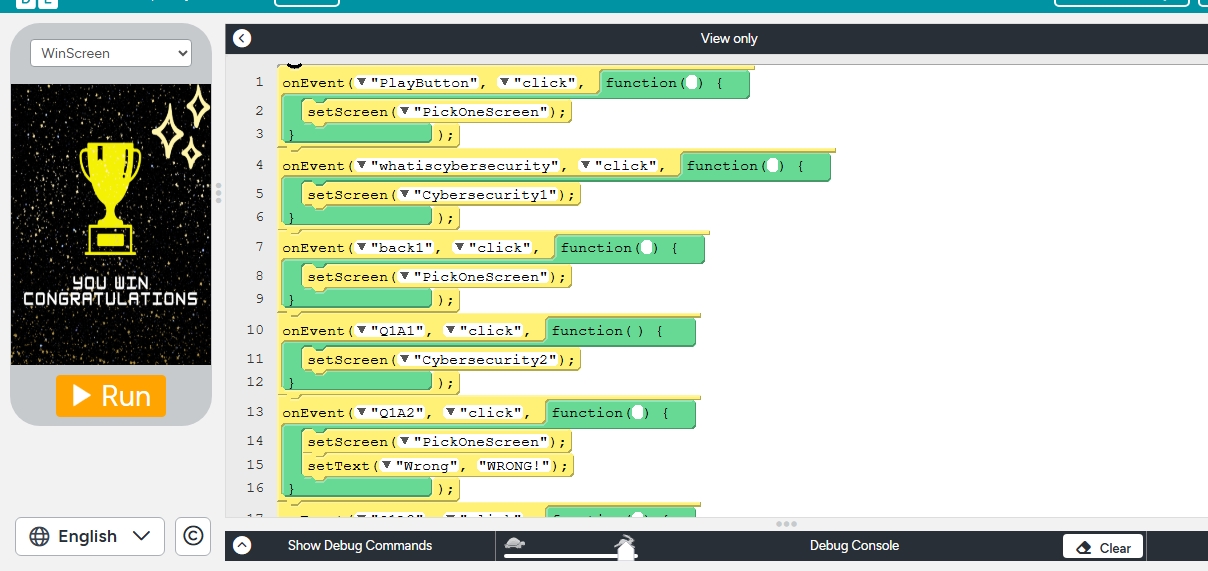
Task: Open the English language dropdown
Action: coord(90,536)
